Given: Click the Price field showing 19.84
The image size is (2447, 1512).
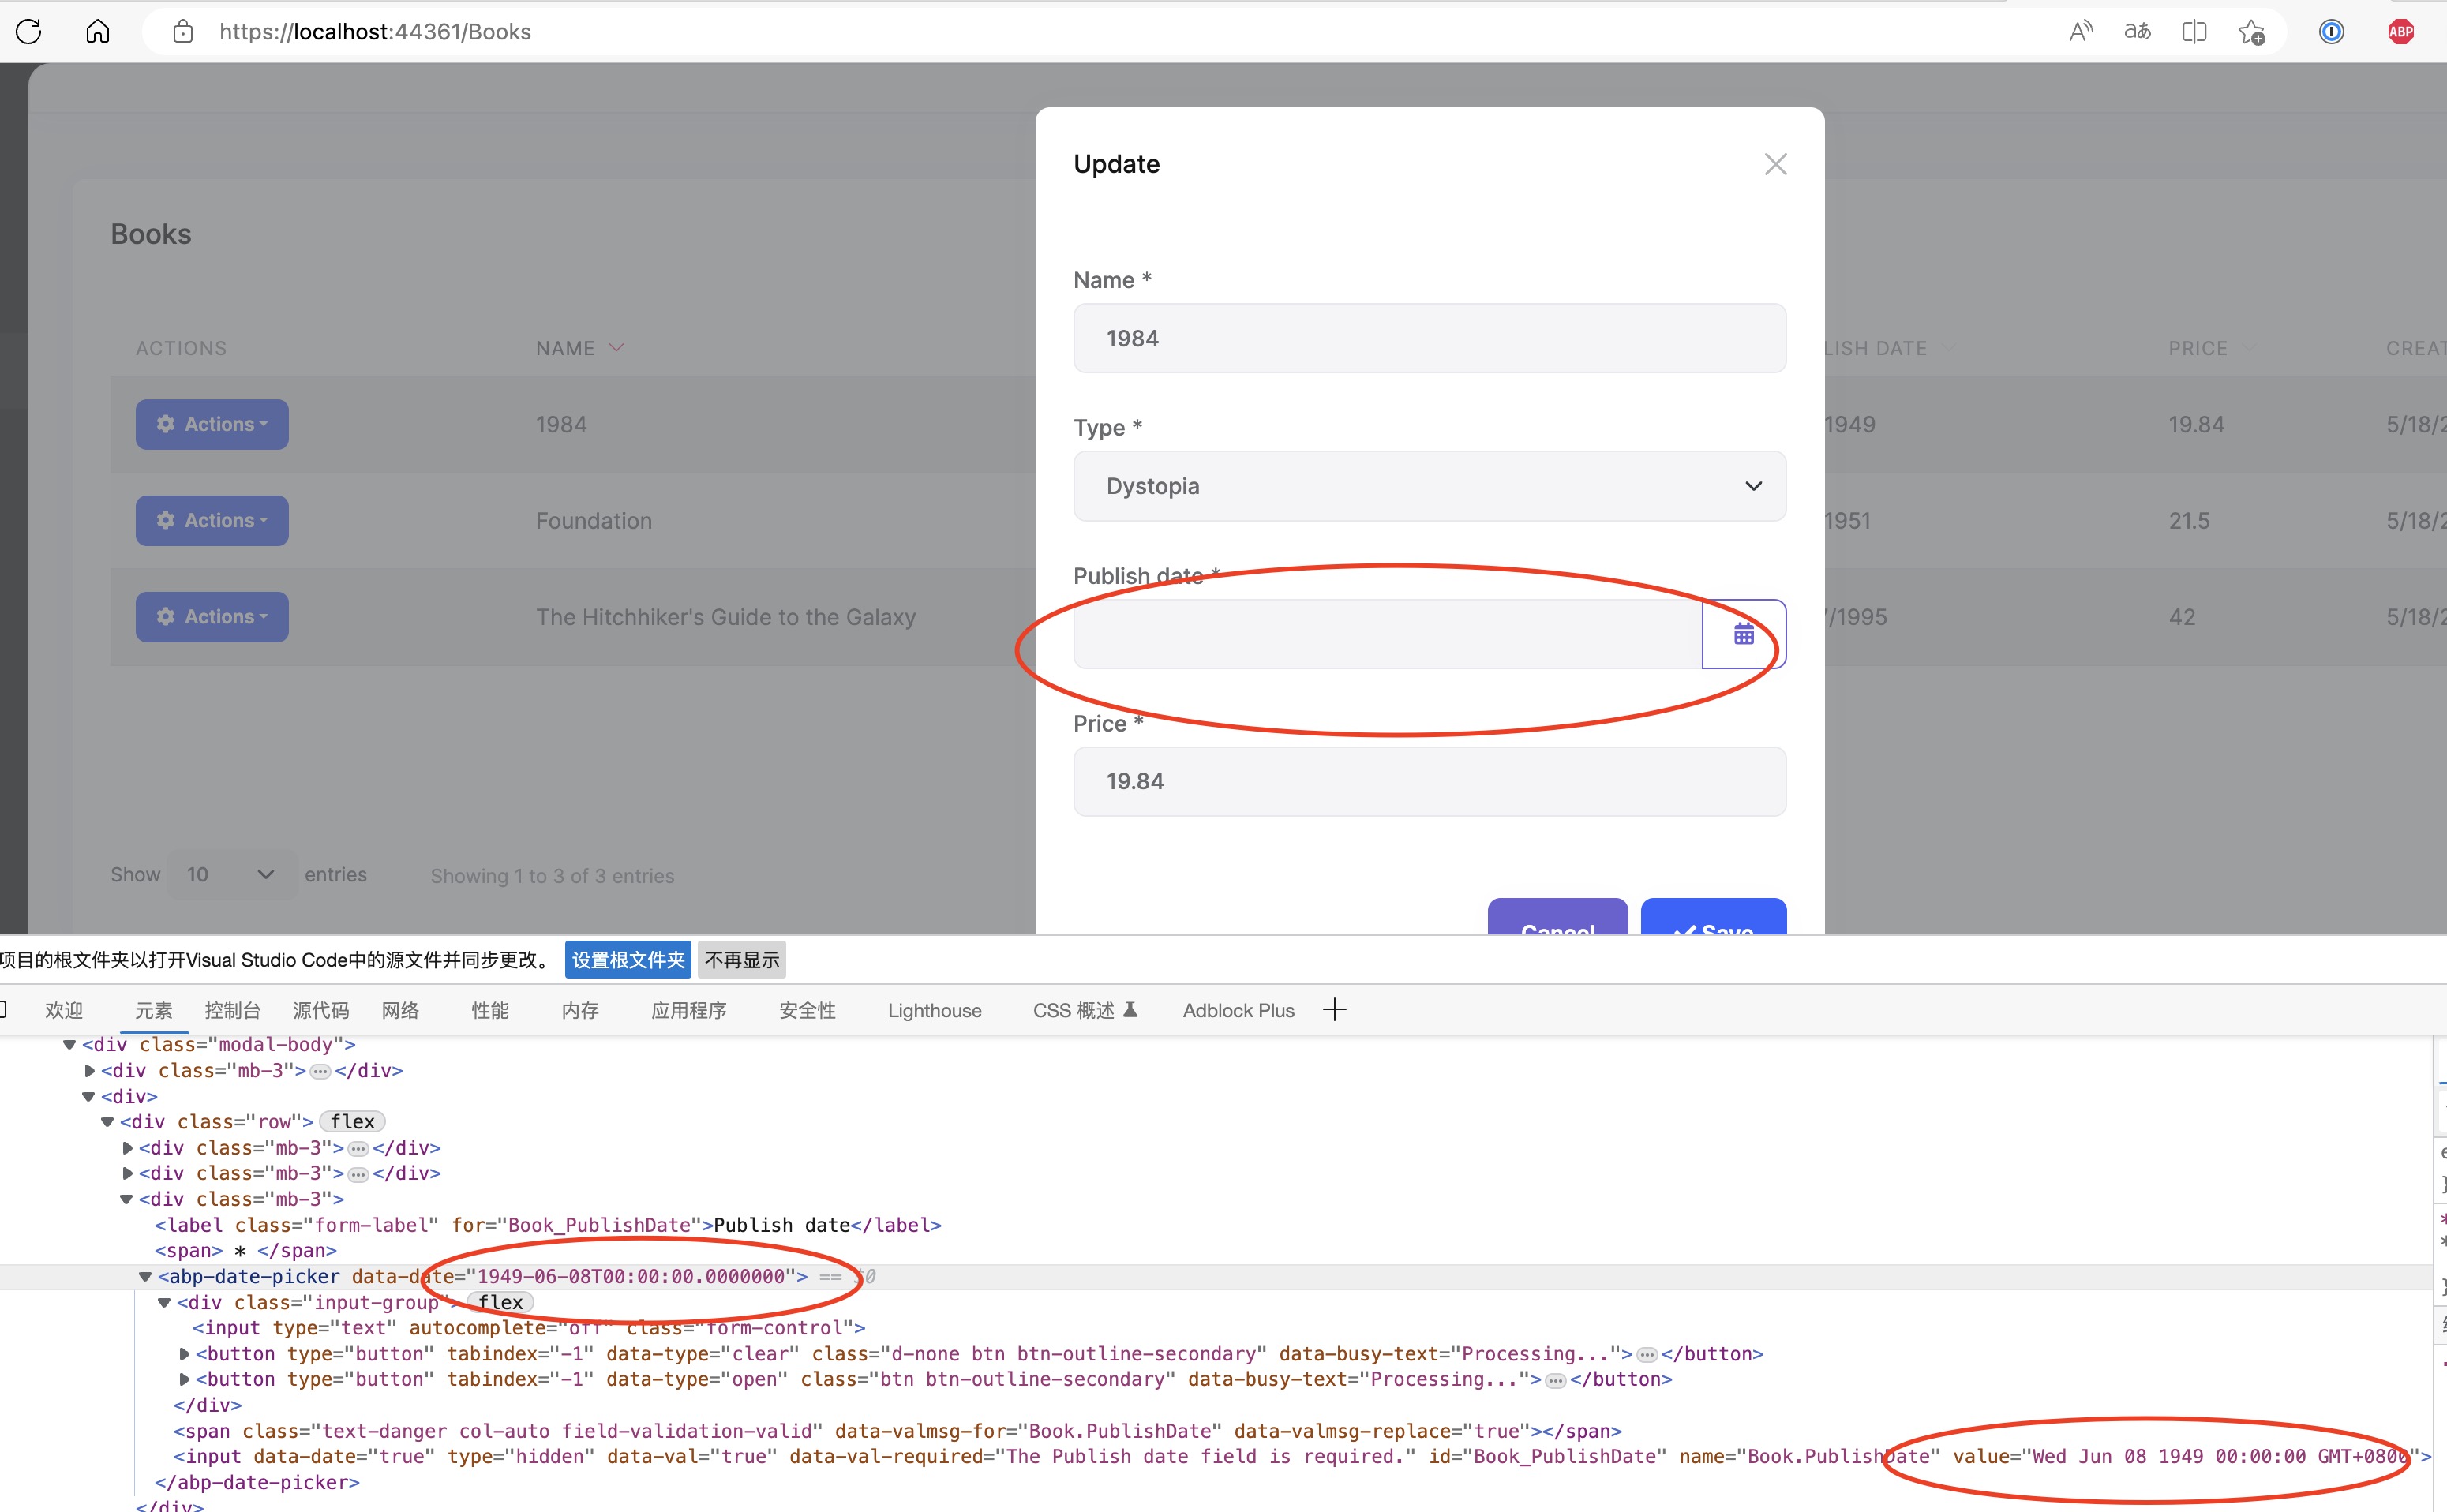Looking at the screenshot, I should point(1429,781).
